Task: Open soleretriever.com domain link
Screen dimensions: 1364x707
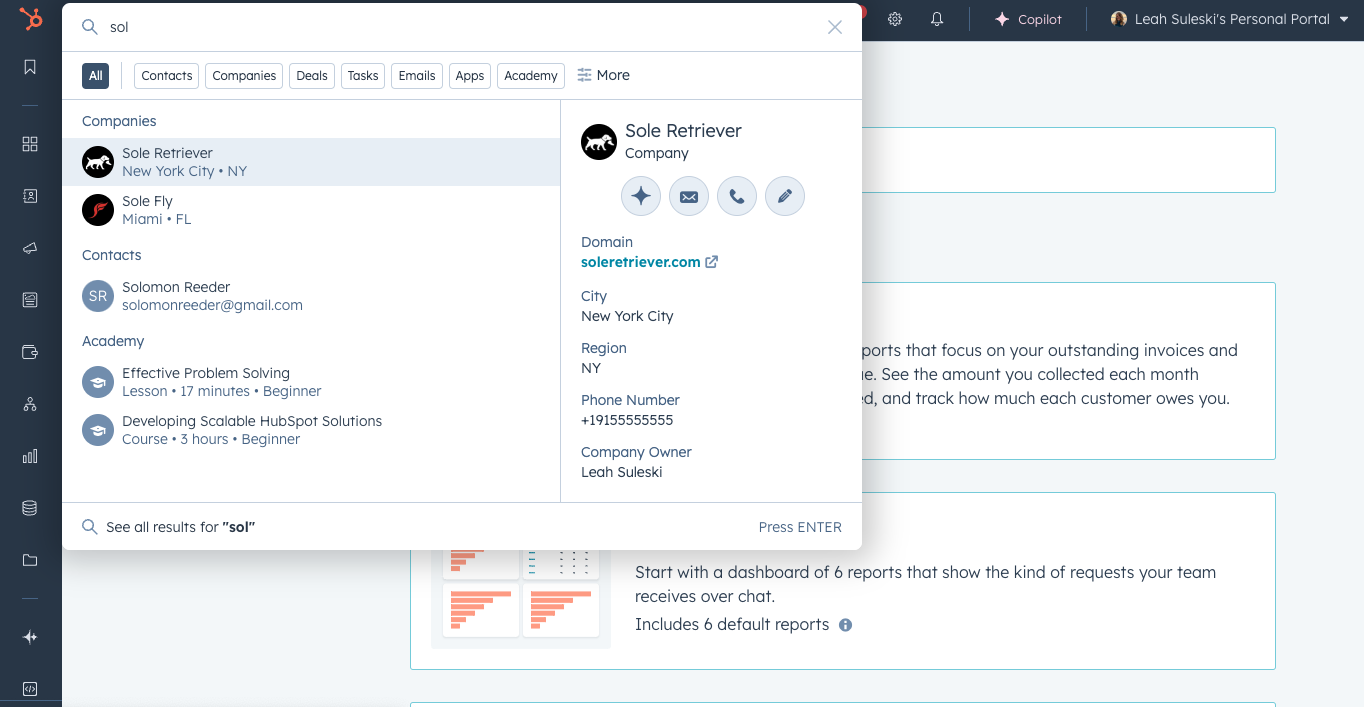Action: click(641, 262)
